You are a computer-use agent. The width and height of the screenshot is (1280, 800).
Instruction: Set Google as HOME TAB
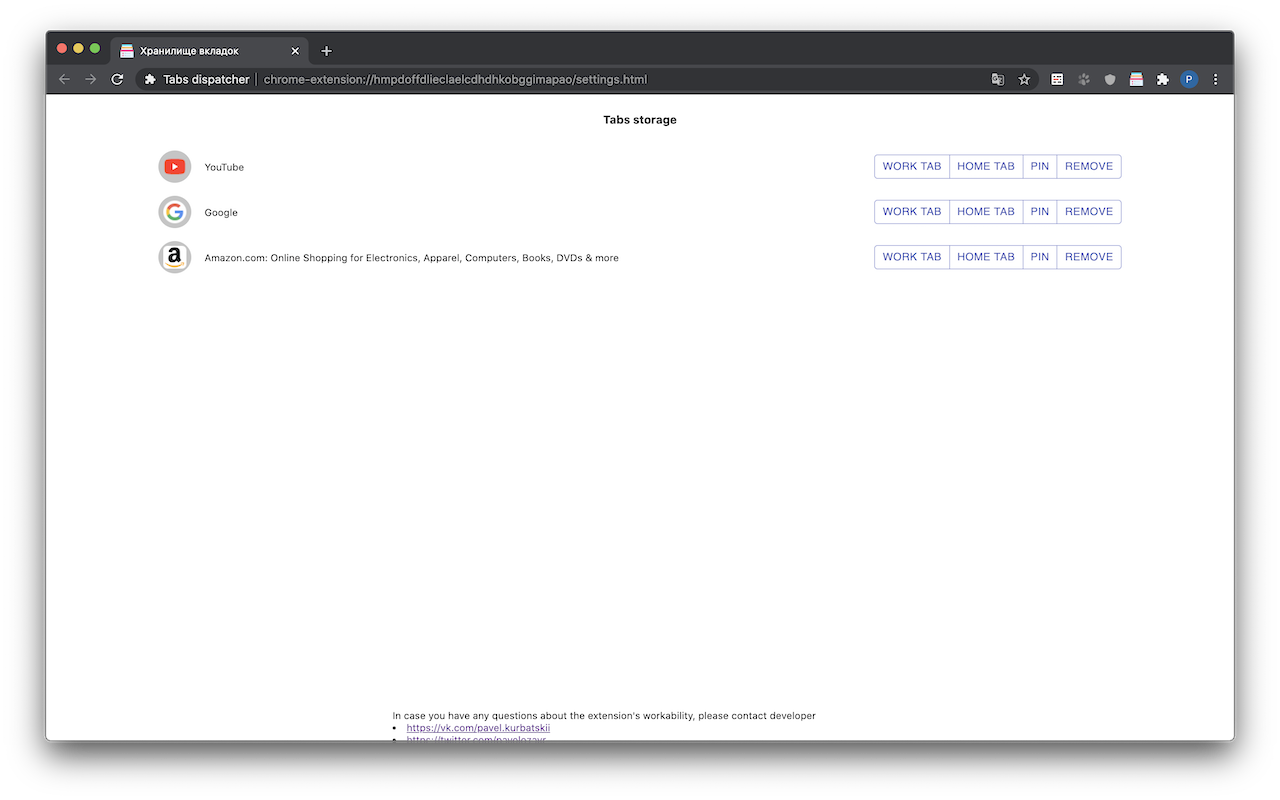[x=986, y=212]
